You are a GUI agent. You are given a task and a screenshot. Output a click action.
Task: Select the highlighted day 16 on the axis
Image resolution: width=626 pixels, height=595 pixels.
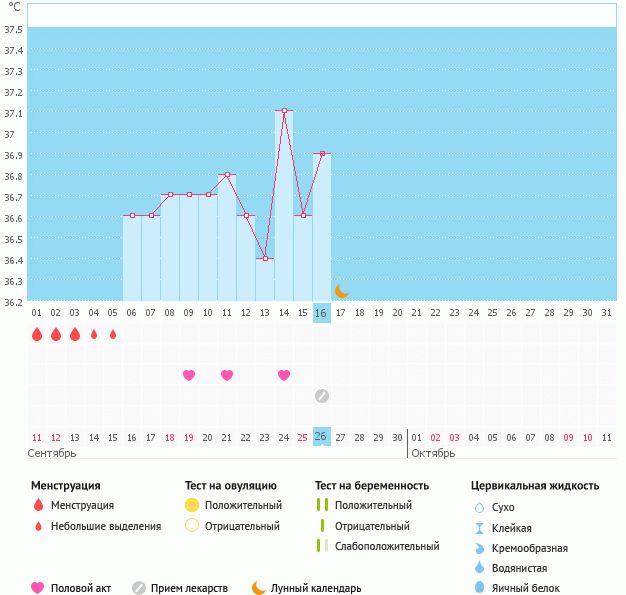click(321, 313)
